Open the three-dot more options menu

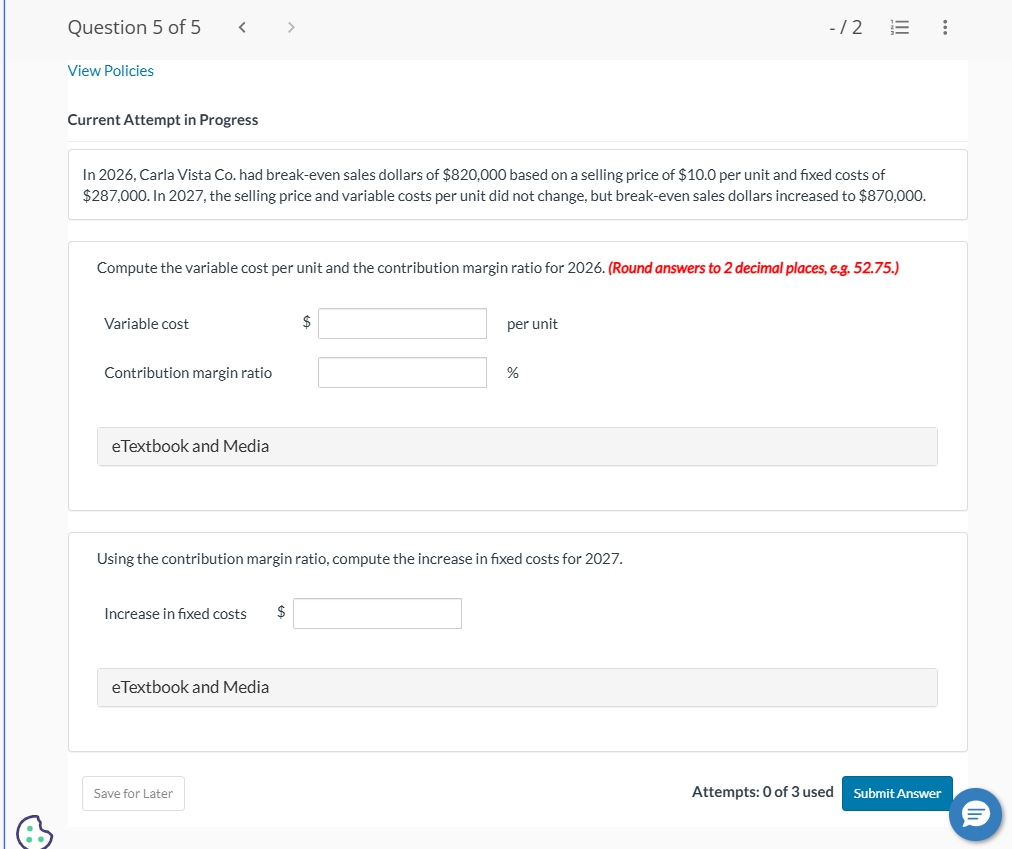945,28
